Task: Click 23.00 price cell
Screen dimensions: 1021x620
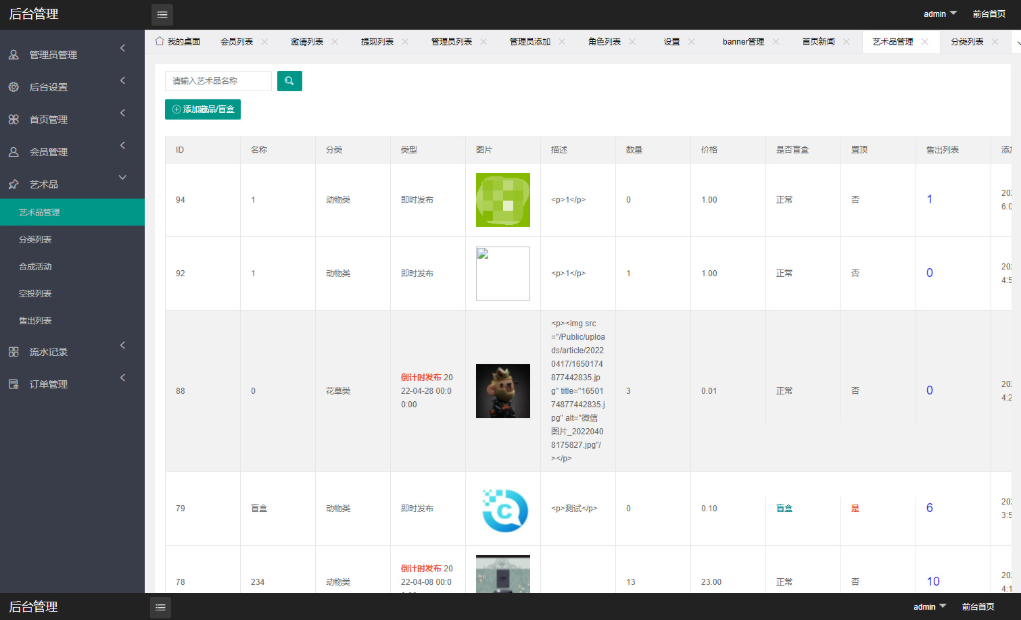Action: point(711,582)
